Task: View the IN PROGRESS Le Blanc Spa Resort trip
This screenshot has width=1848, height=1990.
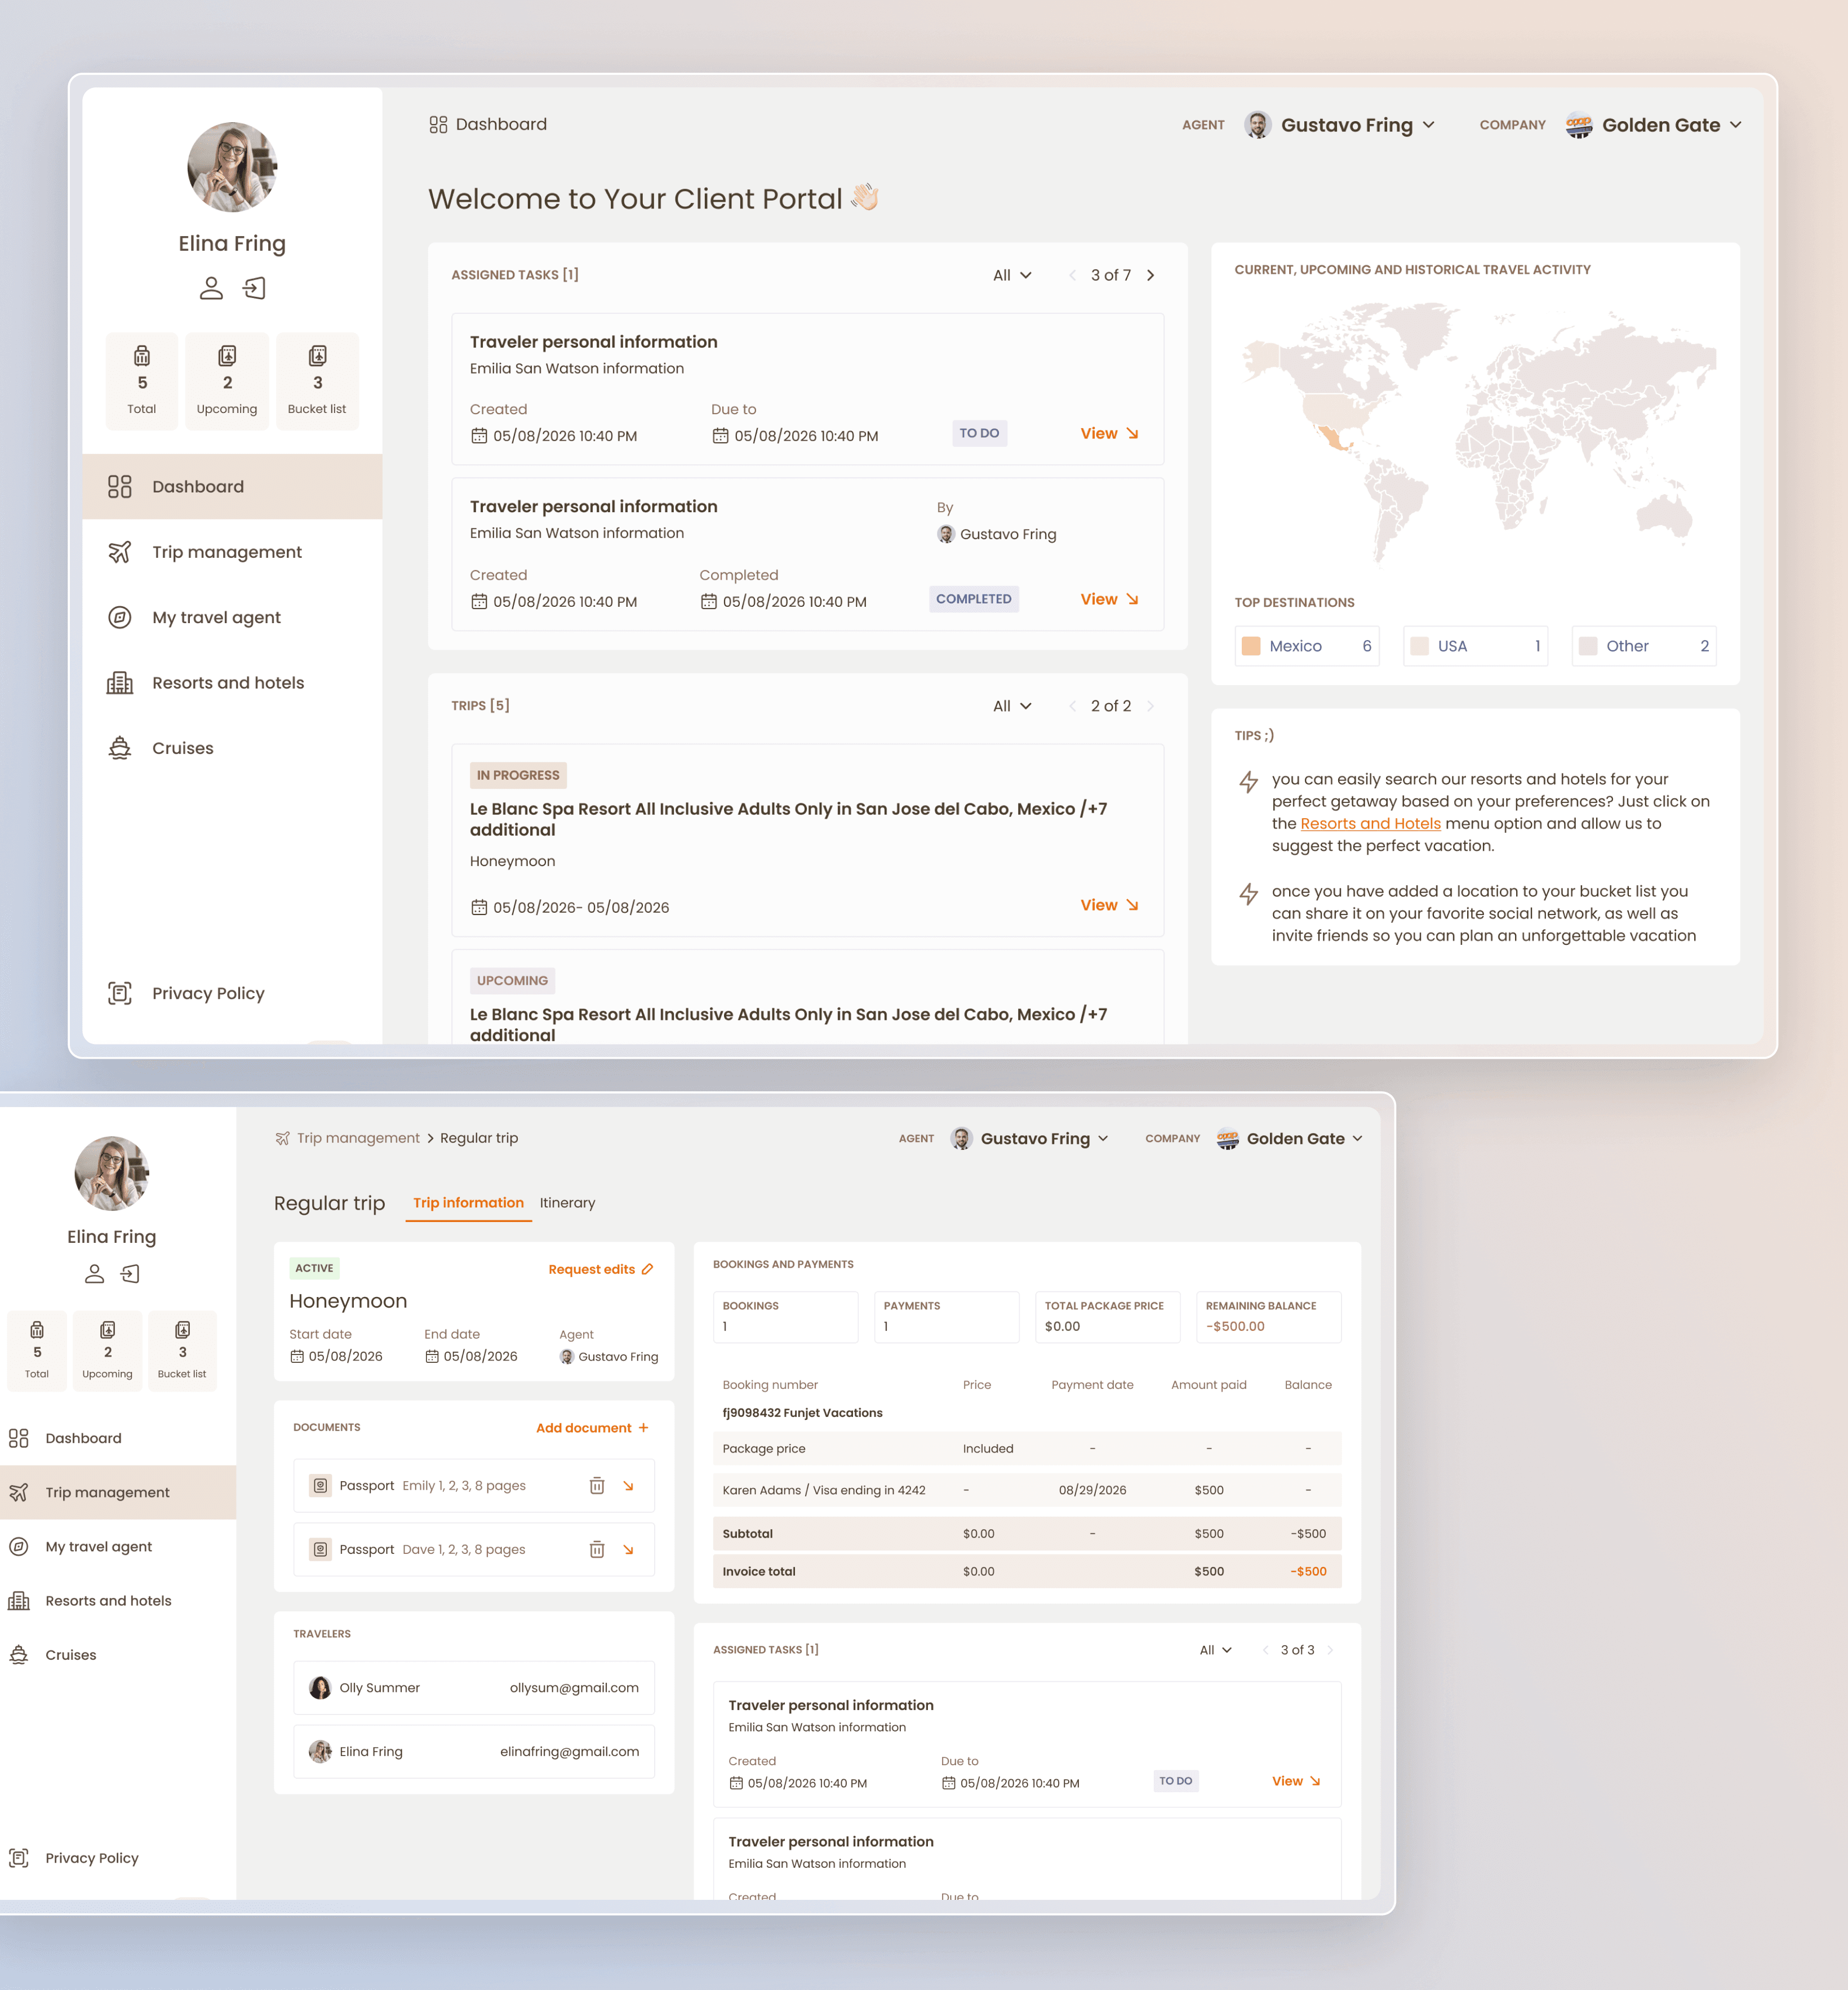Action: point(1109,905)
